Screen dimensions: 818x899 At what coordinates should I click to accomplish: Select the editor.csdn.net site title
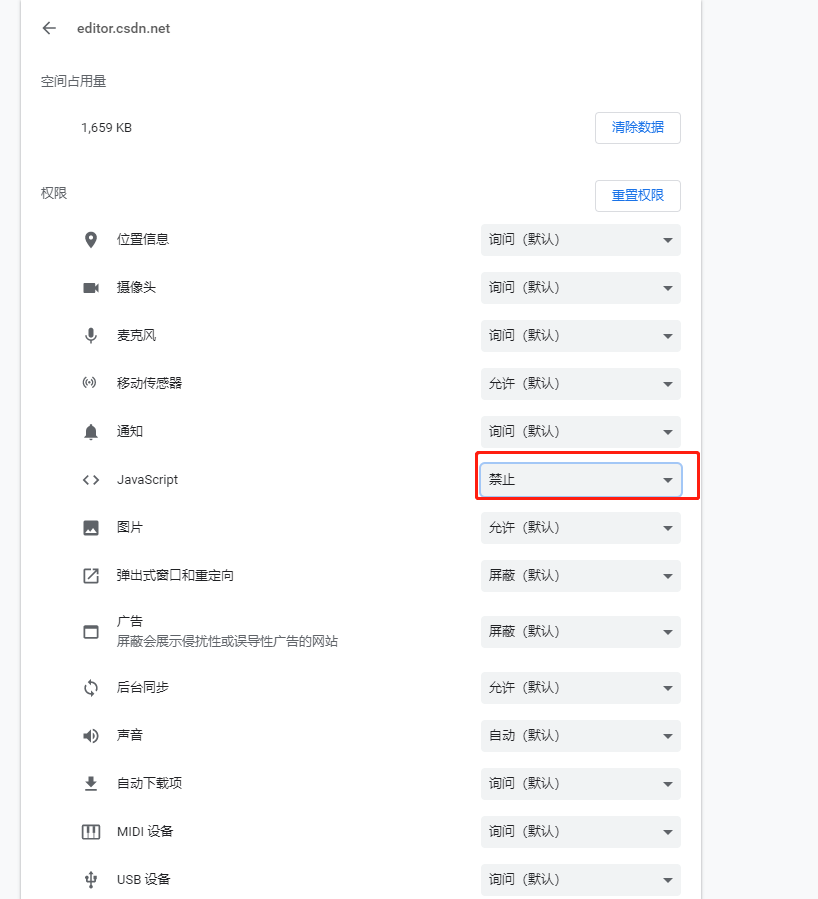[x=122, y=29]
